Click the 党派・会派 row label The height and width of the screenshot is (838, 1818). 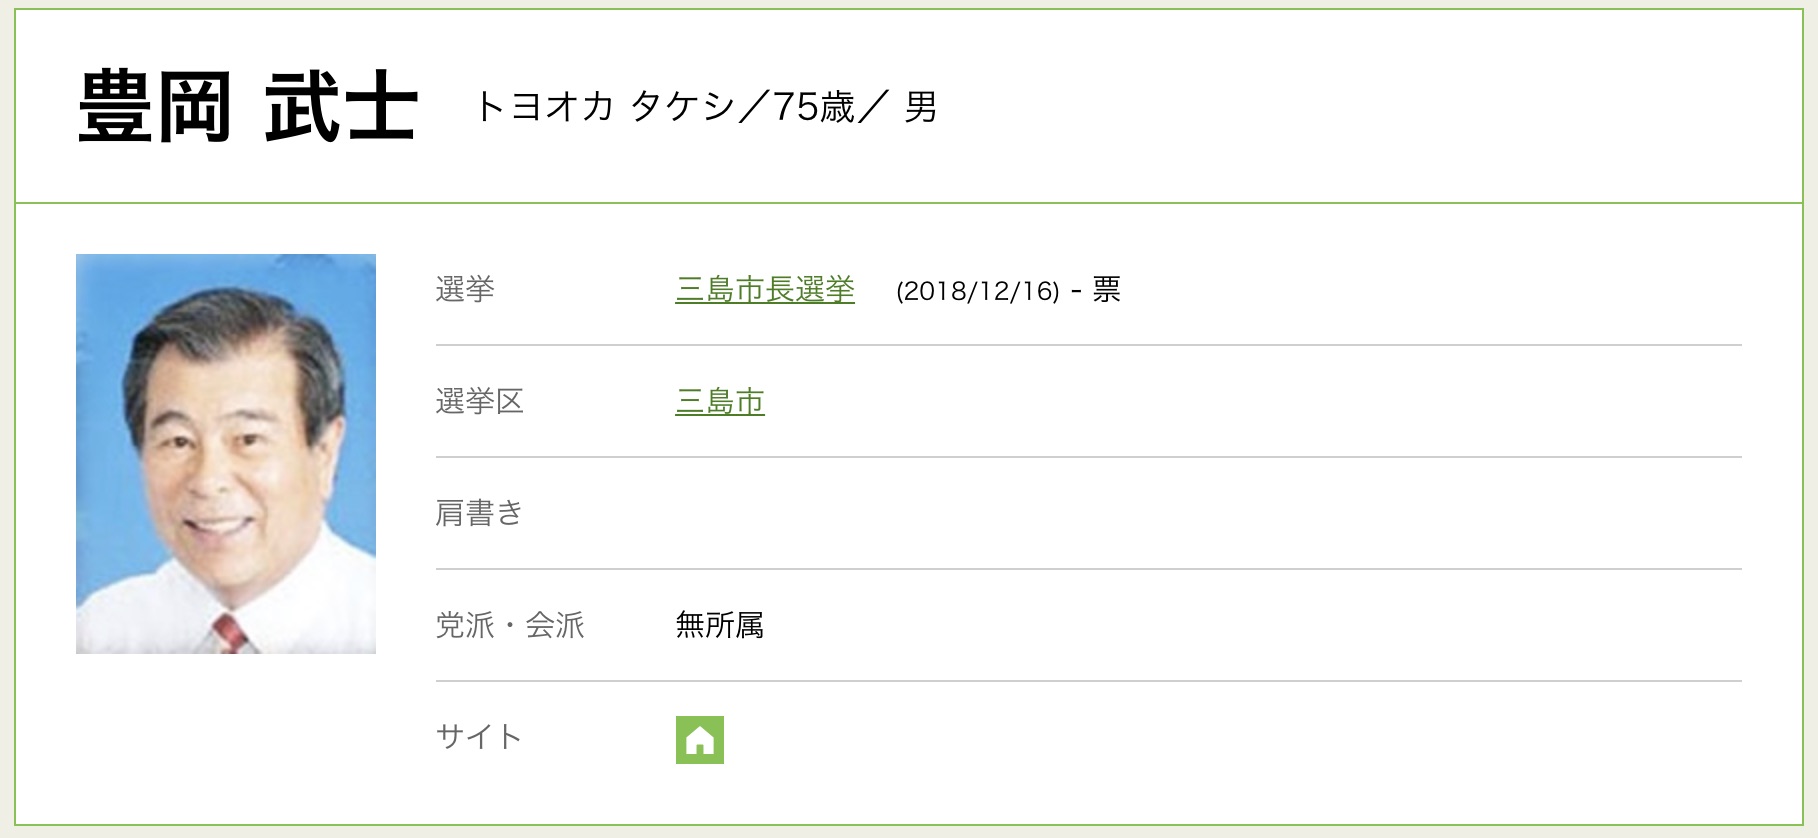pyautogui.click(x=510, y=626)
